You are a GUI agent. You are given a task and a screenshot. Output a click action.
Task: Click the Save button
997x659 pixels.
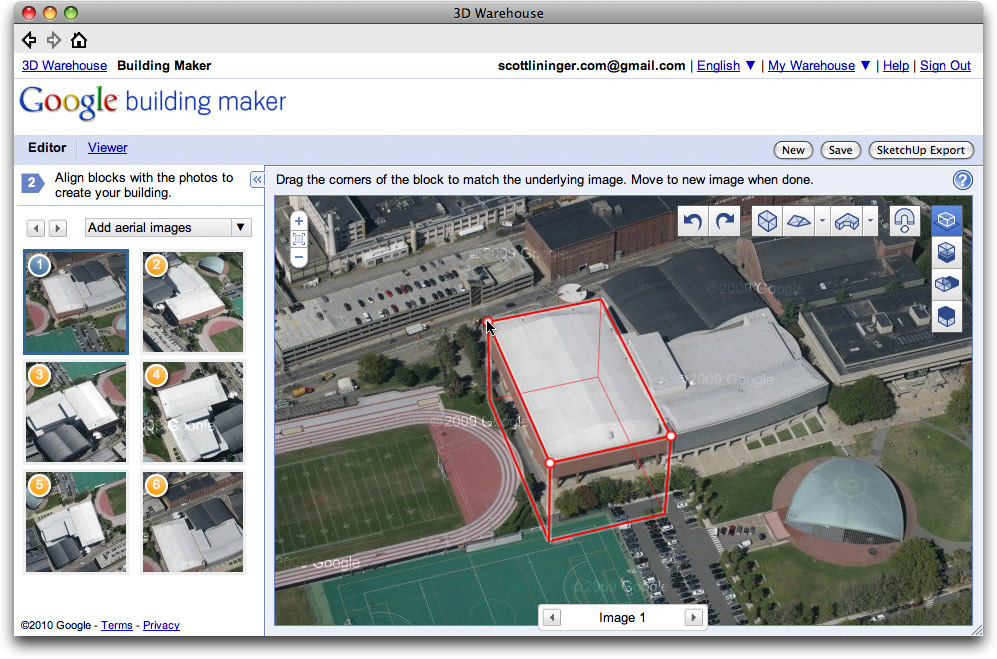(841, 150)
